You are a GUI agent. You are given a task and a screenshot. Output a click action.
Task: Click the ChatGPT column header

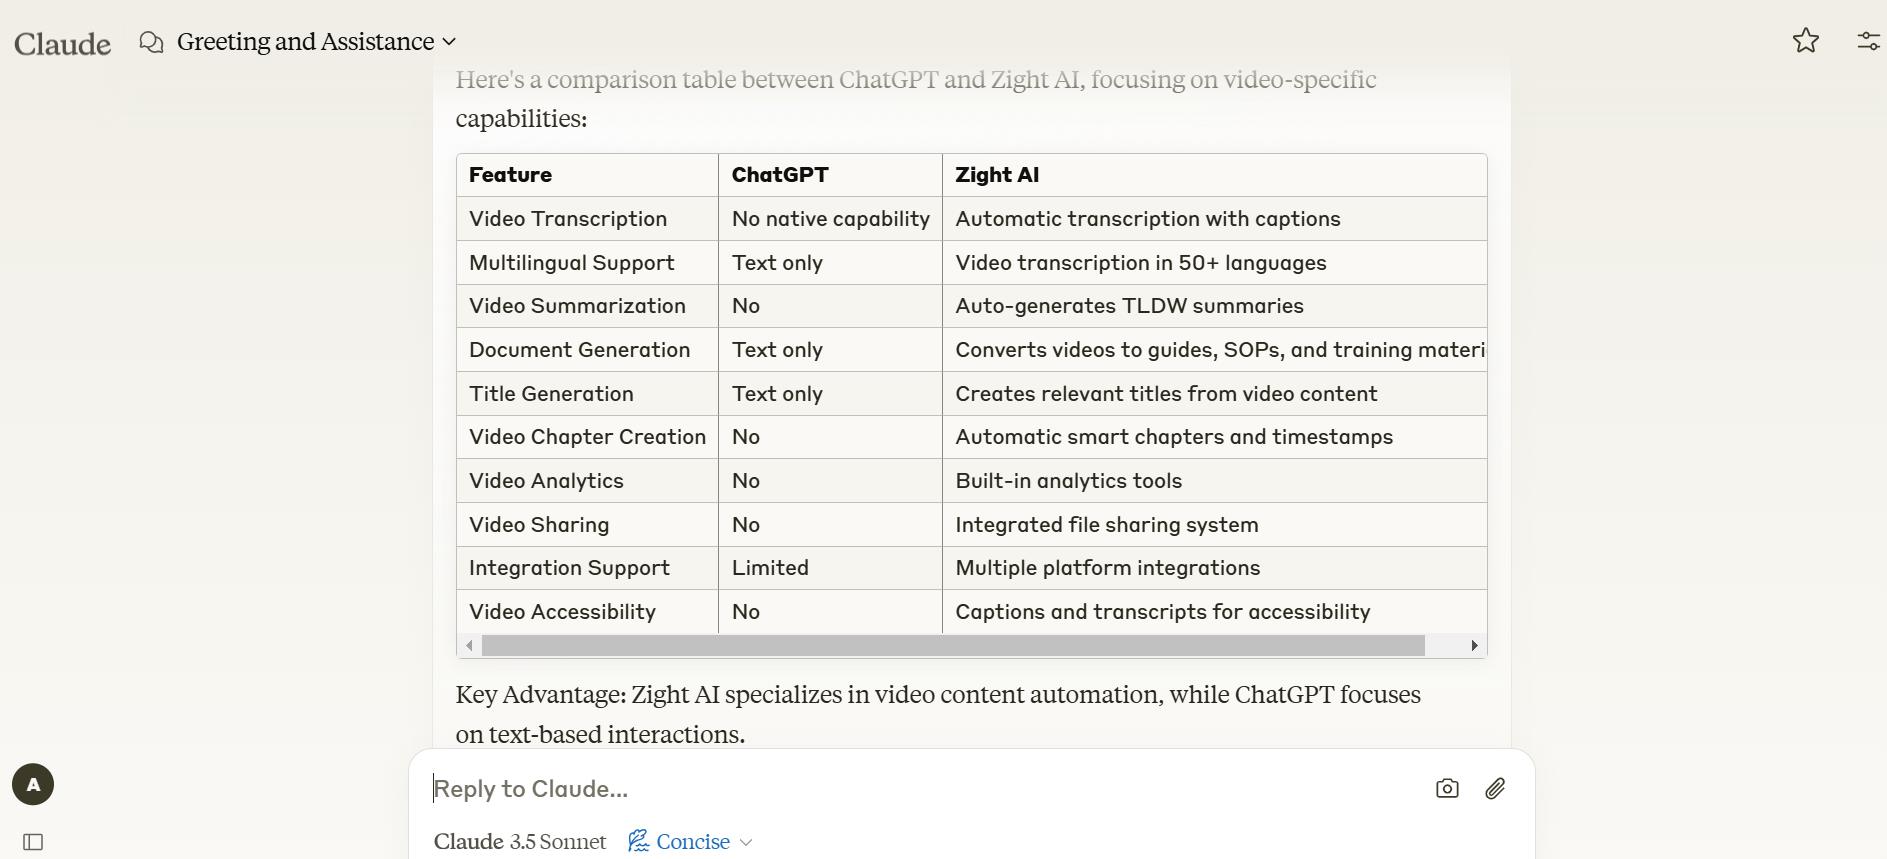click(780, 175)
